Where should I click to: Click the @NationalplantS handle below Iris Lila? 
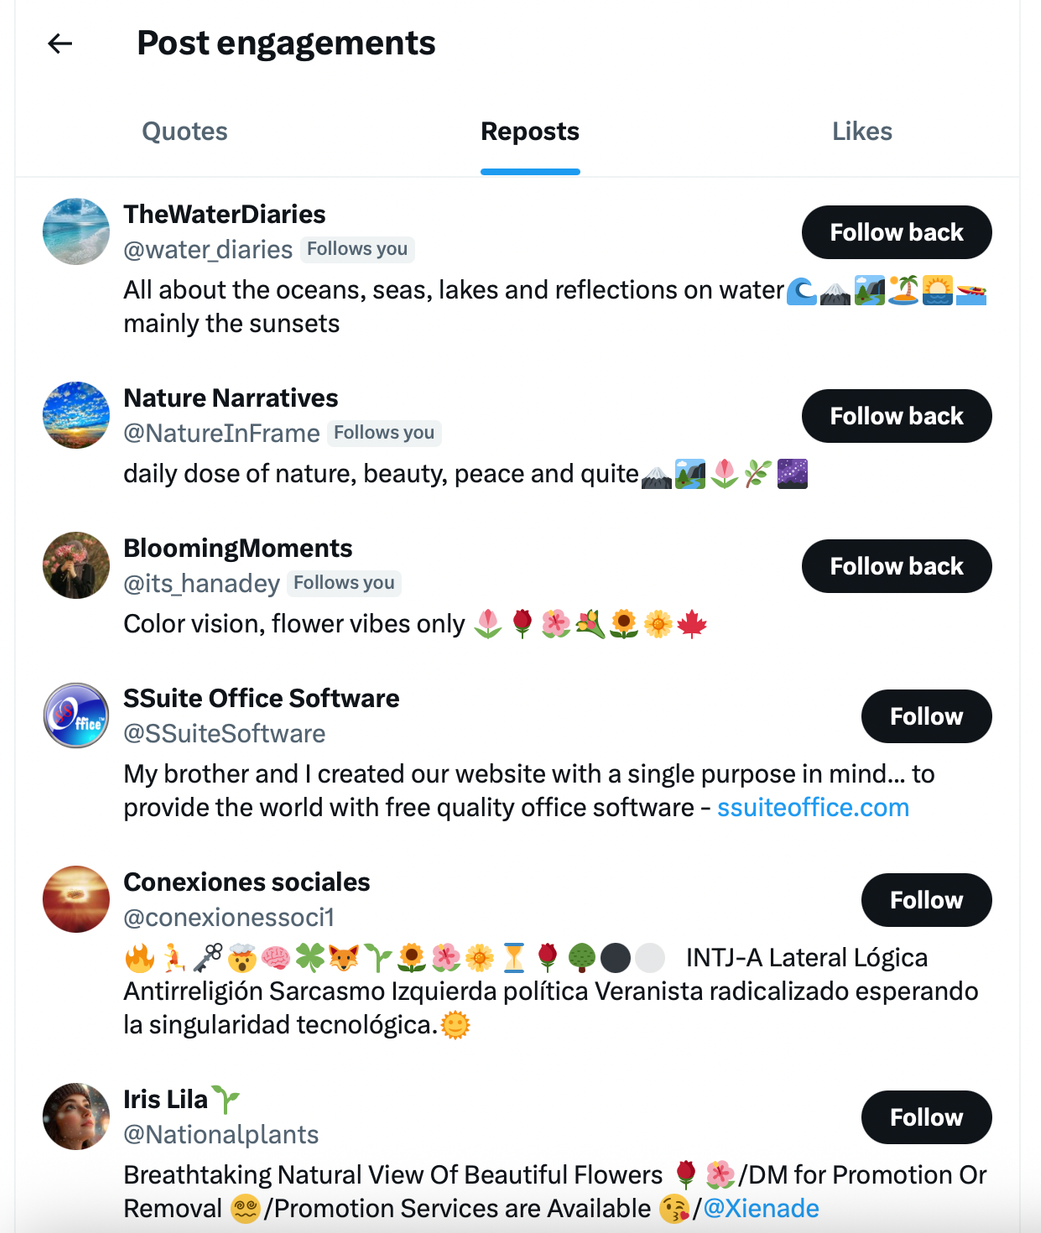click(220, 1134)
